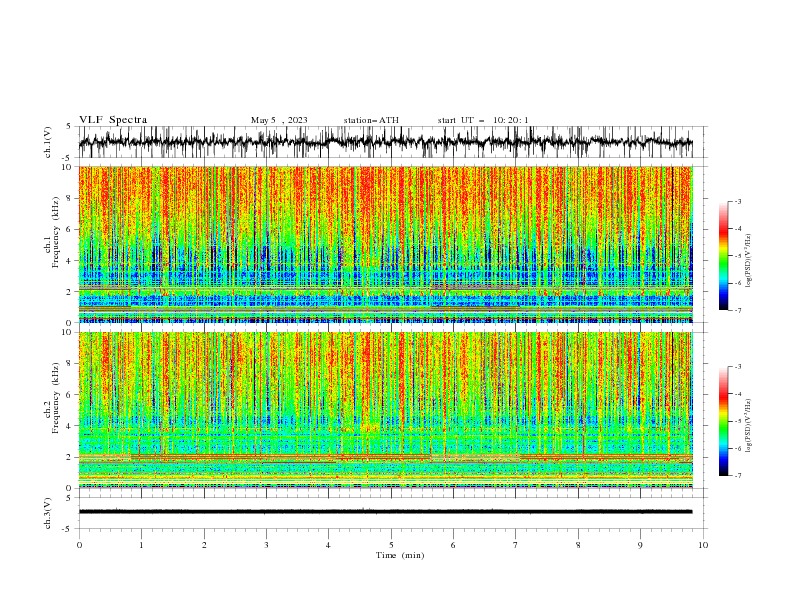792x612 pixels.
Task: Click the ch.1 waveform trace panel
Action: pos(392,142)
